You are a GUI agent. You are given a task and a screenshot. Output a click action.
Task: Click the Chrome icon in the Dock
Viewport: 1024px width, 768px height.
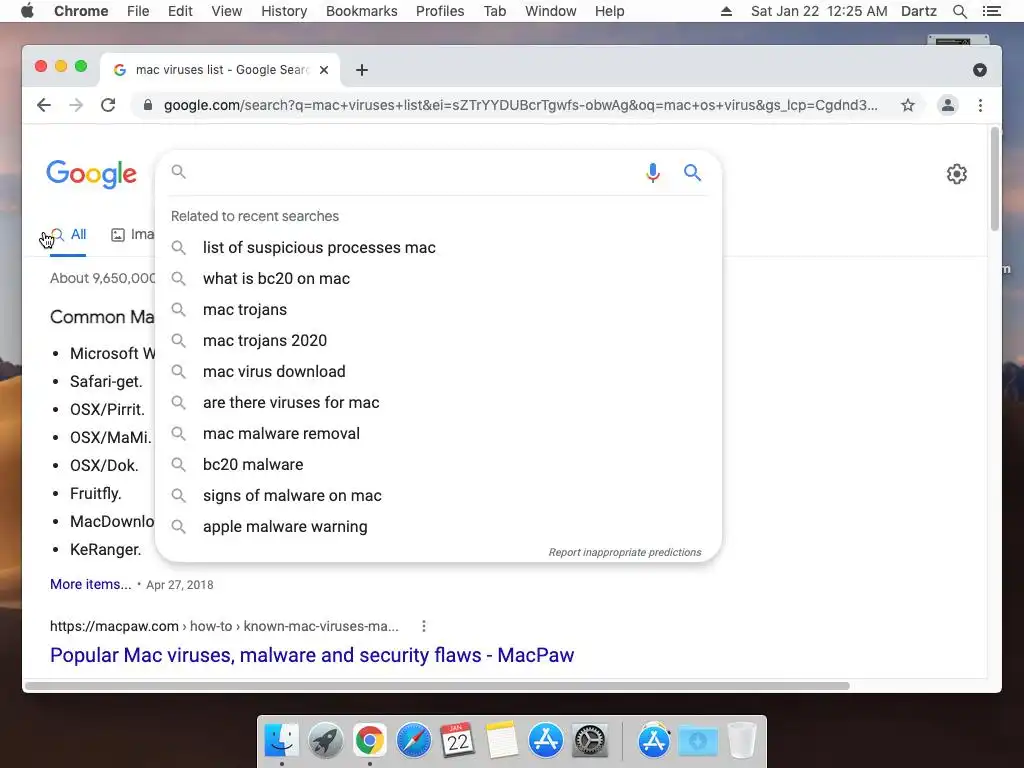(370, 741)
